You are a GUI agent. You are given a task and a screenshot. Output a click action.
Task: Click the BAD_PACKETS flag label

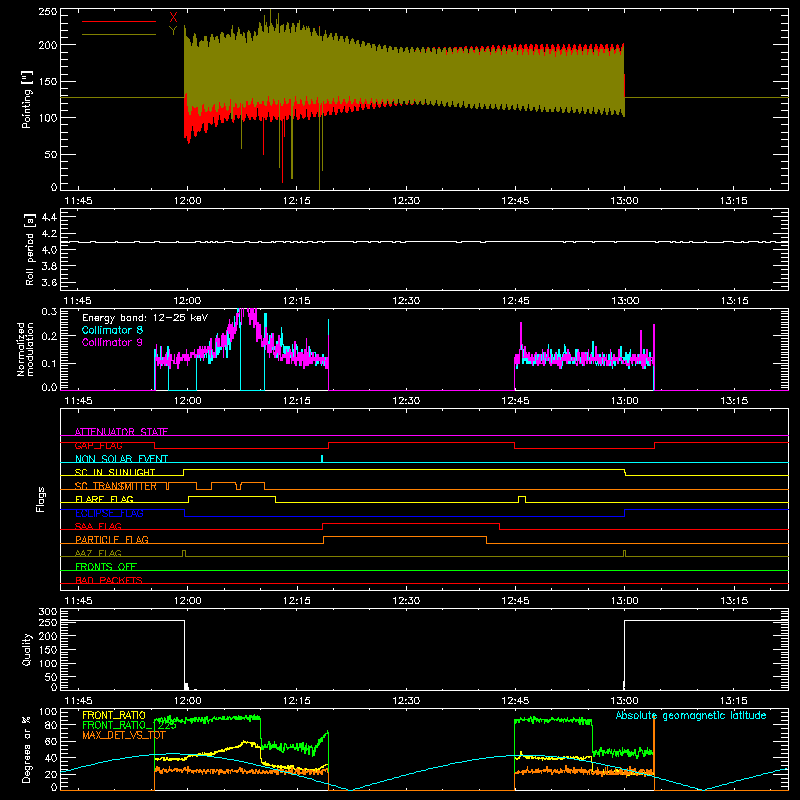pos(109,580)
